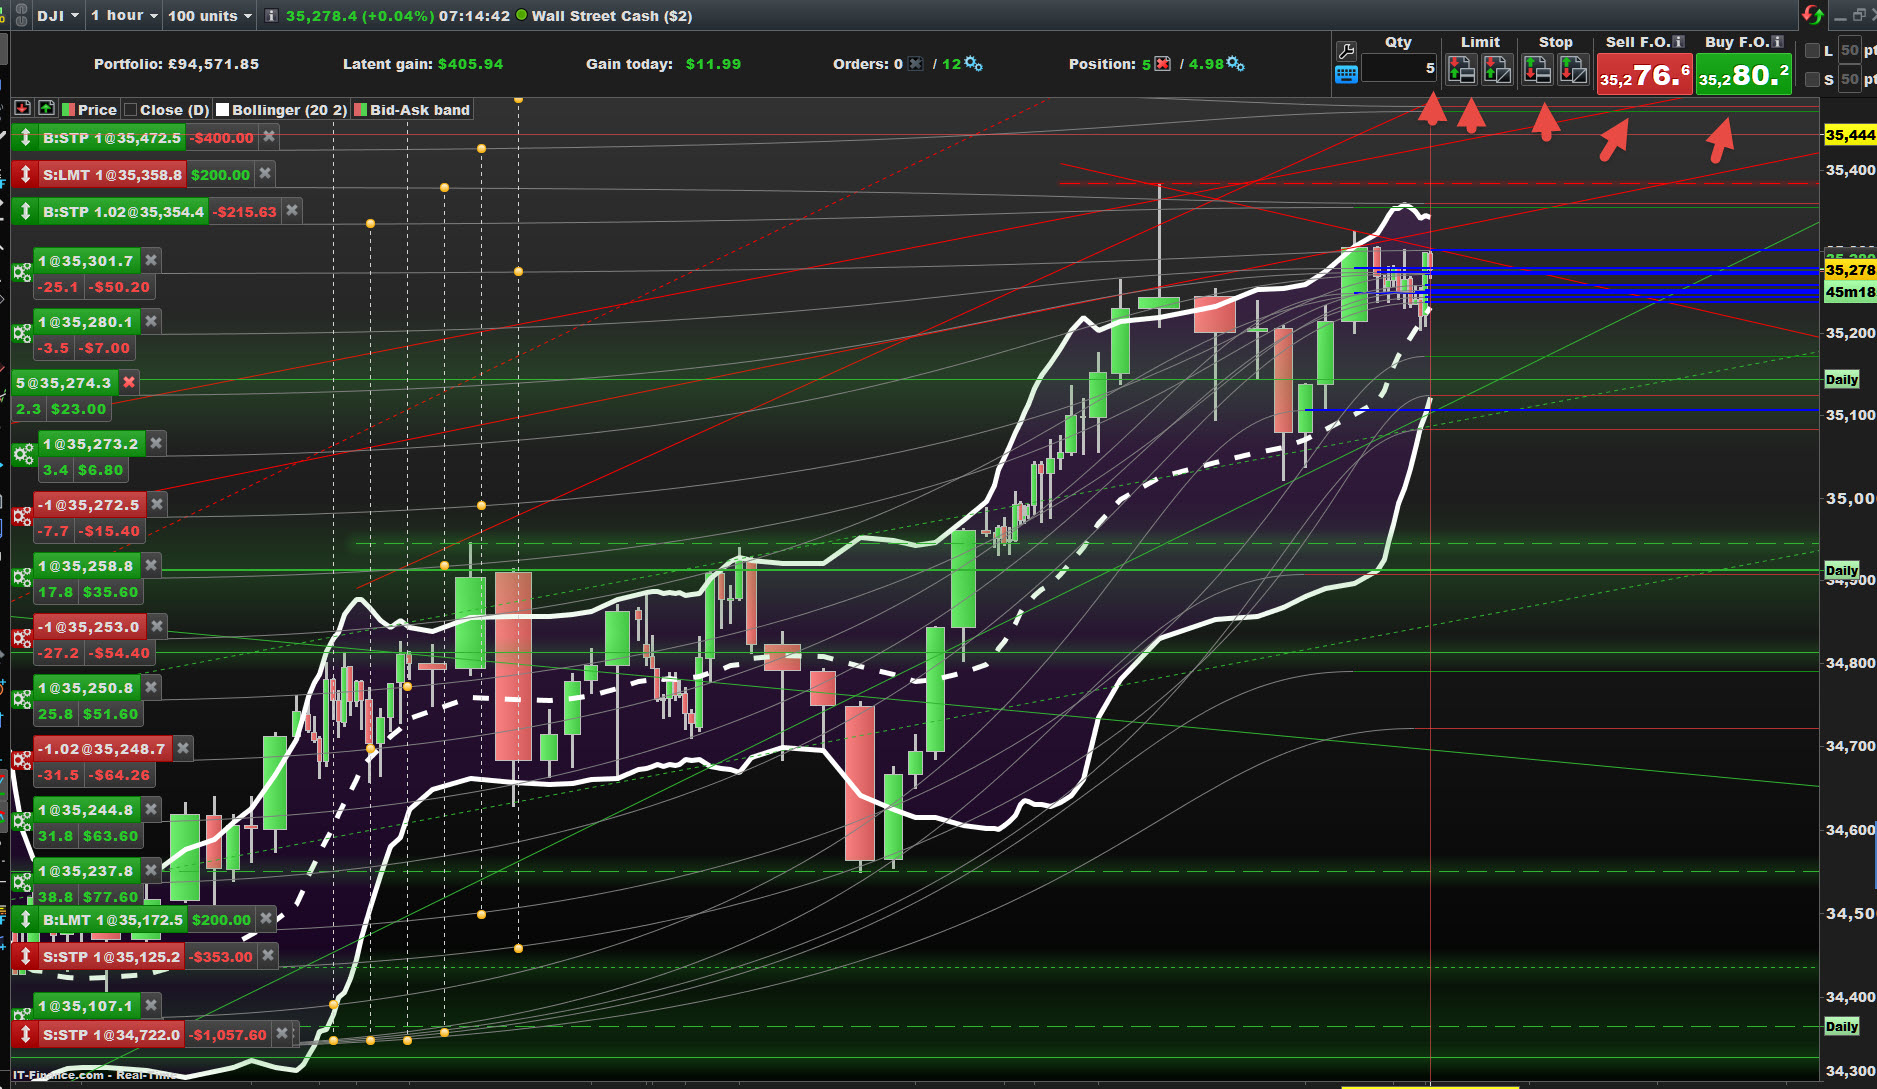Click move arrows on S:LMT 1@35,358.8 order
The height and width of the screenshot is (1089, 1877).
[x=25, y=175]
